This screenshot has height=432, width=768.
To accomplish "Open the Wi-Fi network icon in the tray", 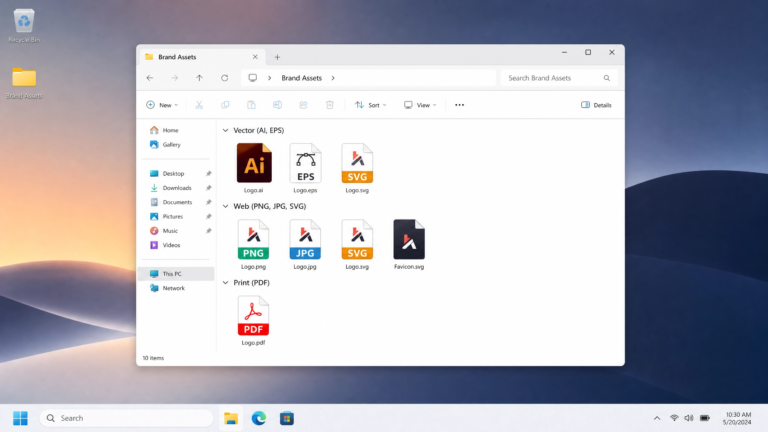I will [674, 418].
